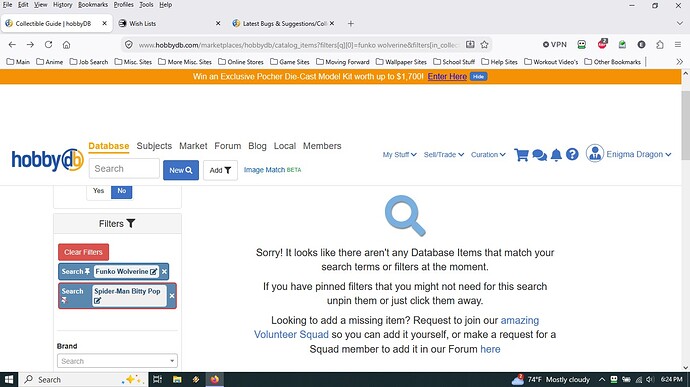Open the Local nav tab

[285, 146]
